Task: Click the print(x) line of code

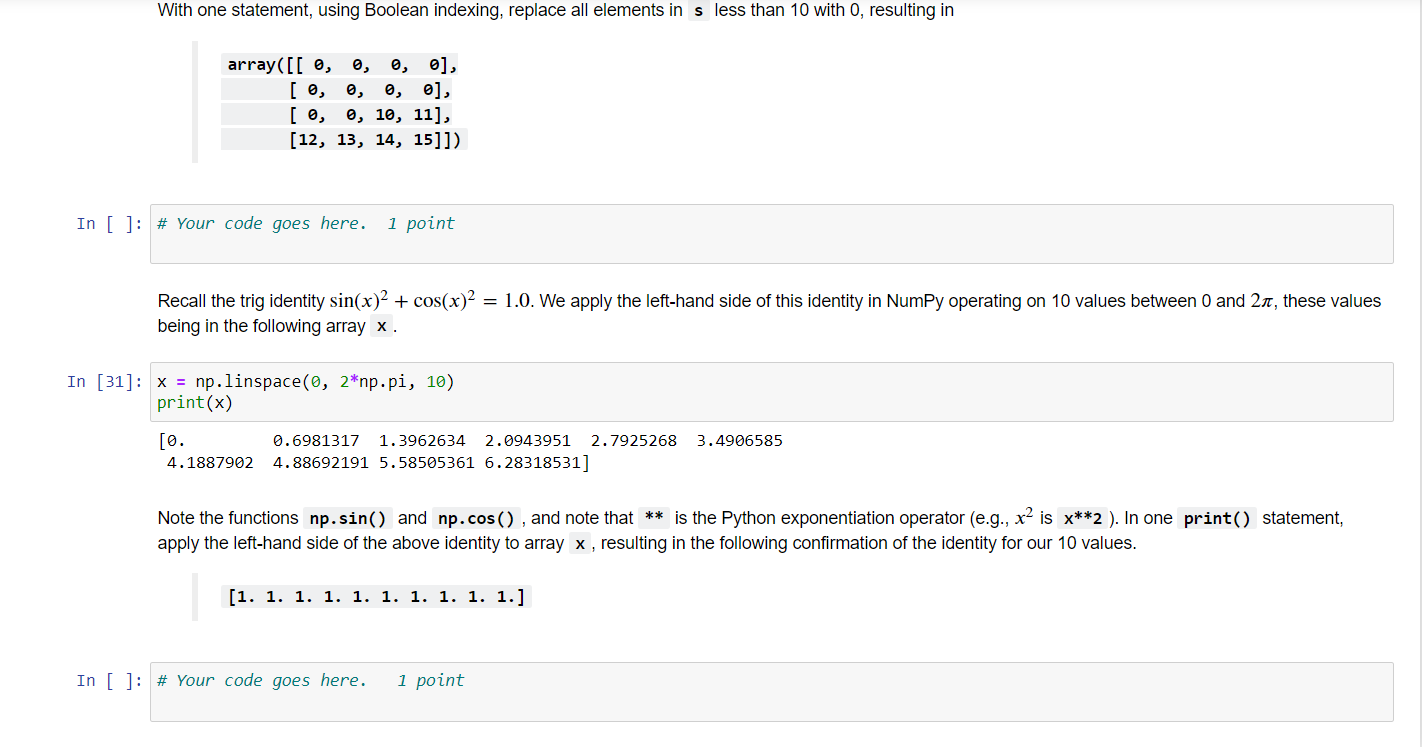Action: (x=197, y=402)
